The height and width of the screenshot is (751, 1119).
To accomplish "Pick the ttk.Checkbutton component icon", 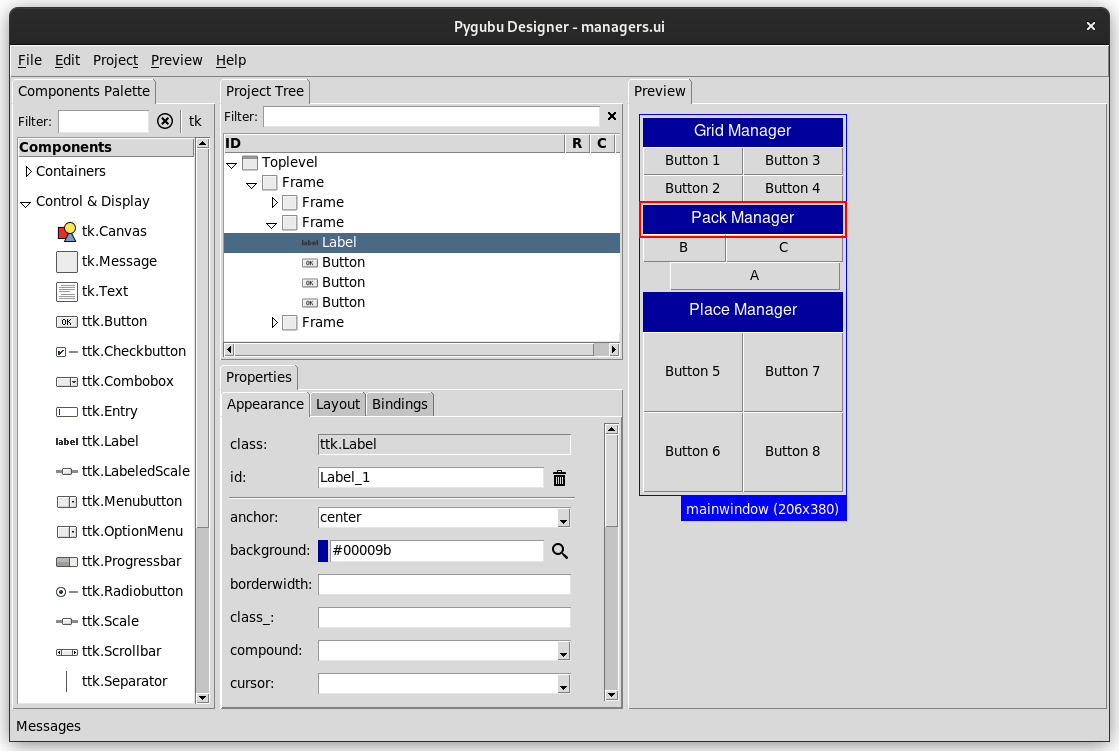I will click(66, 351).
